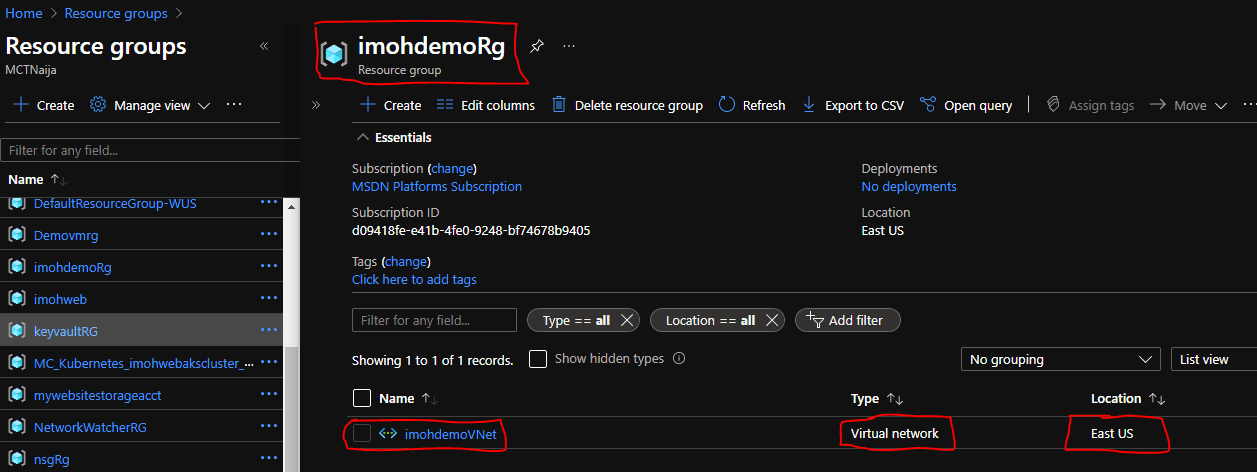This screenshot has width=1257, height=472.
Task: Open the Move dropdown
Action: coord(1188,105)
